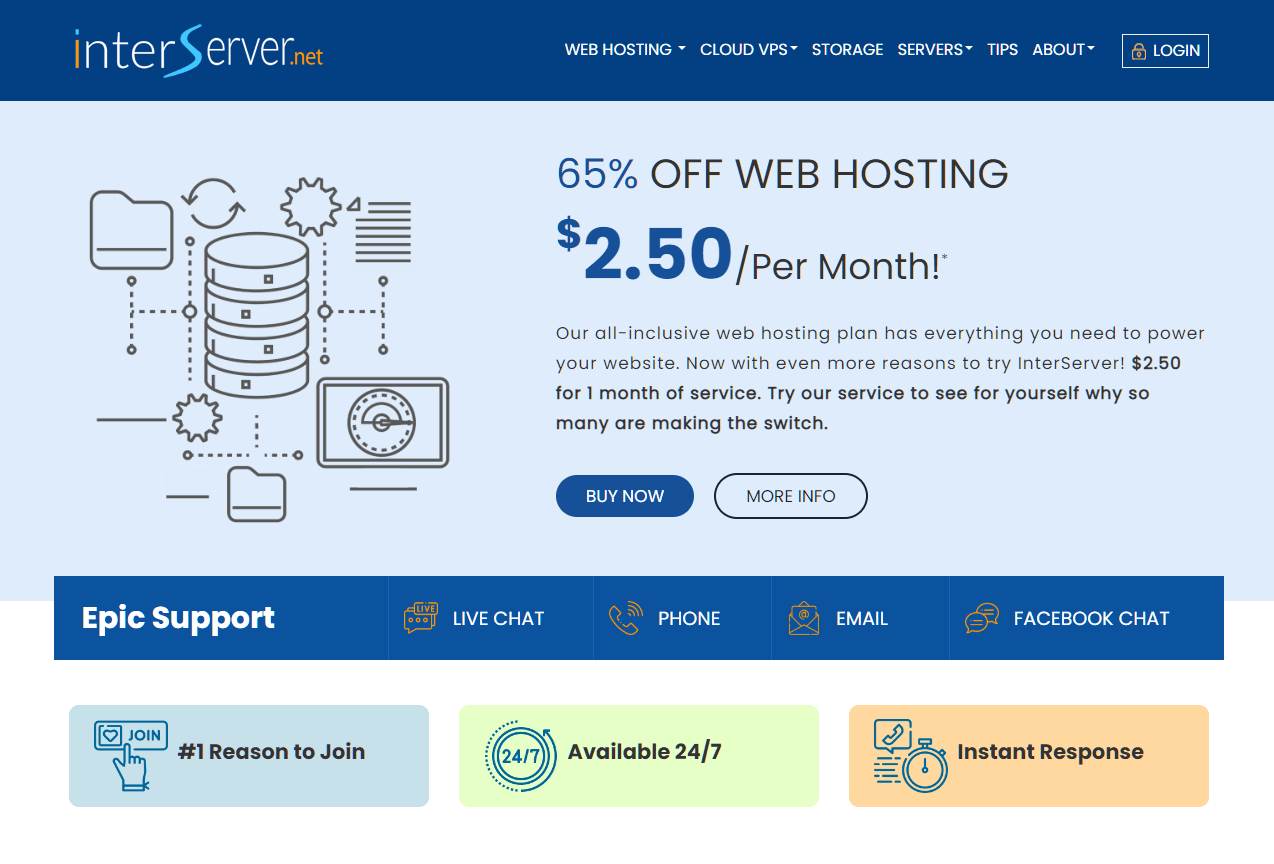Click the 24/7 clock icon
Screen dimensions: 1274x864
click(518, 756)
